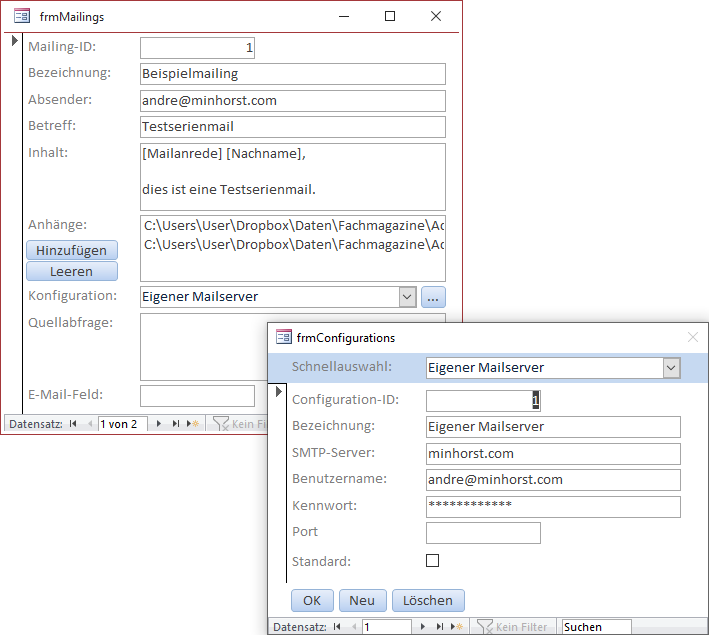Click the Absender field
This screenshot has height=635, width=709.
click(x=293, y=101)
